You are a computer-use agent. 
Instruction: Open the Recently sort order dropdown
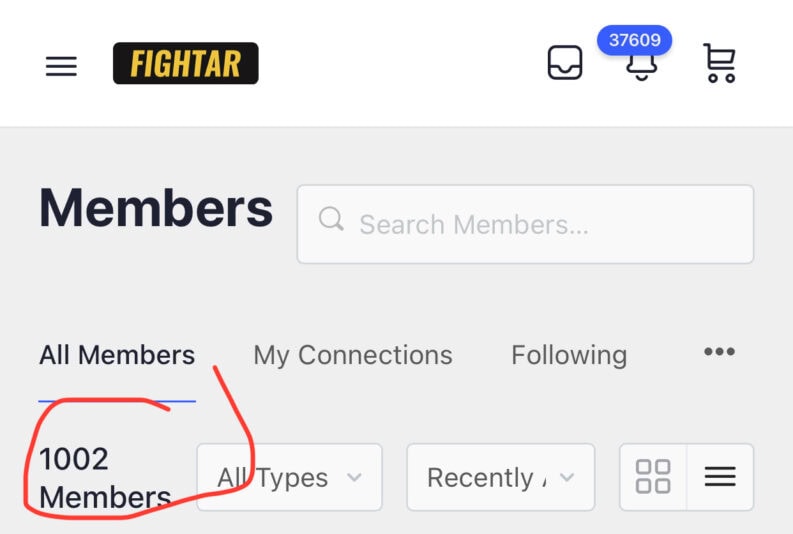coord(500,478)
